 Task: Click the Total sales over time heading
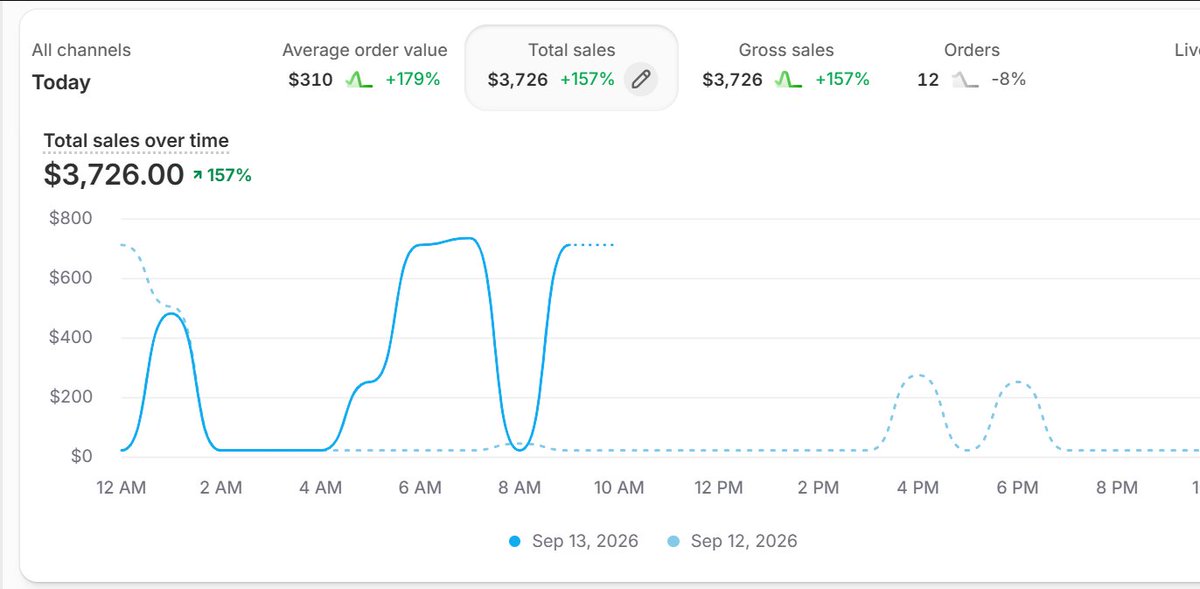tap(136, 141)
